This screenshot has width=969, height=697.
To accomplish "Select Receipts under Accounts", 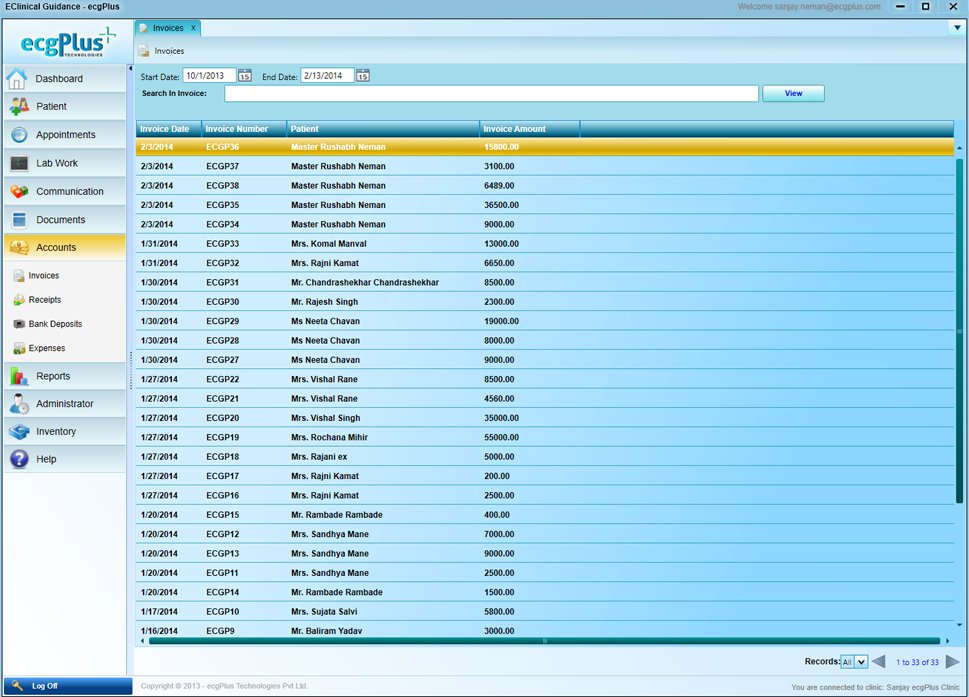I will click(44, 300).
